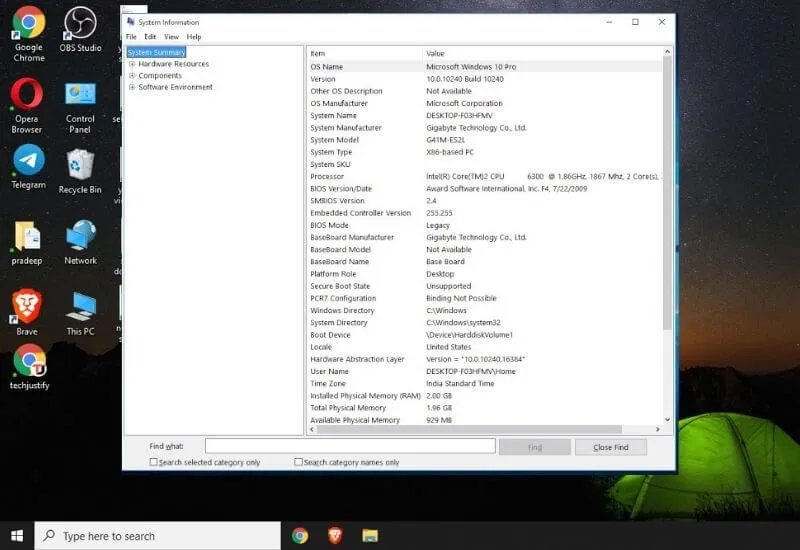This screenshot has height=550, width=800.
Task: Open Google Chrome desktop shortcut
Action: tap(29, 34)
